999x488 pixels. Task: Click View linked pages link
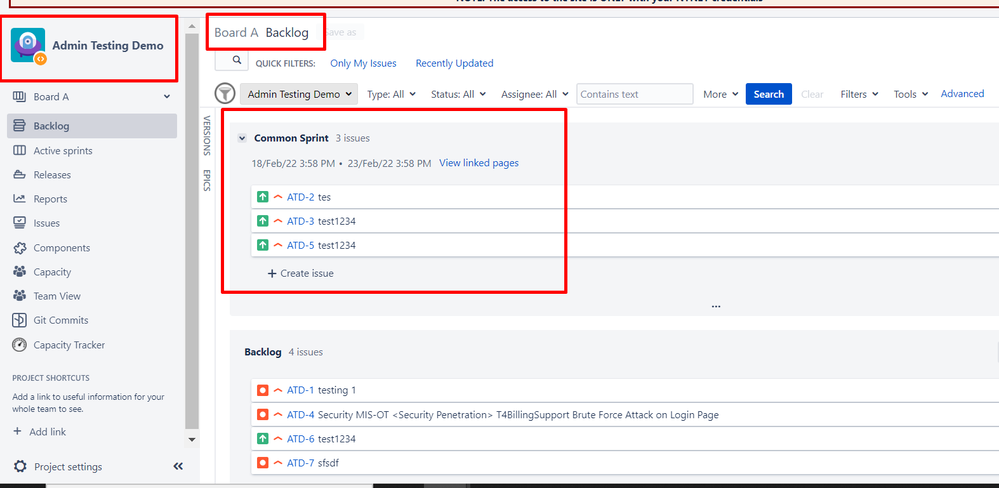[479, 163]
